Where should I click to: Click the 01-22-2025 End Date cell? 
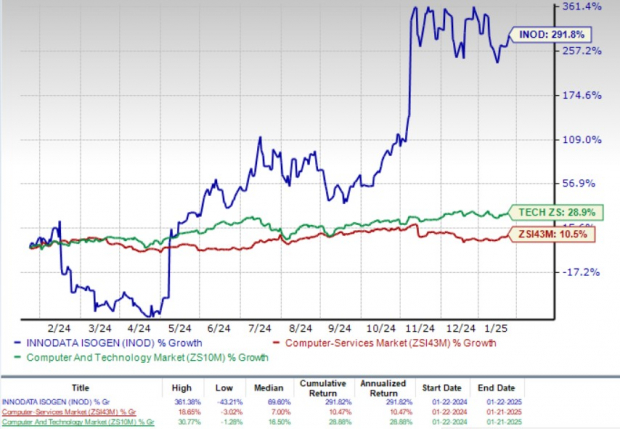(503, 402)
